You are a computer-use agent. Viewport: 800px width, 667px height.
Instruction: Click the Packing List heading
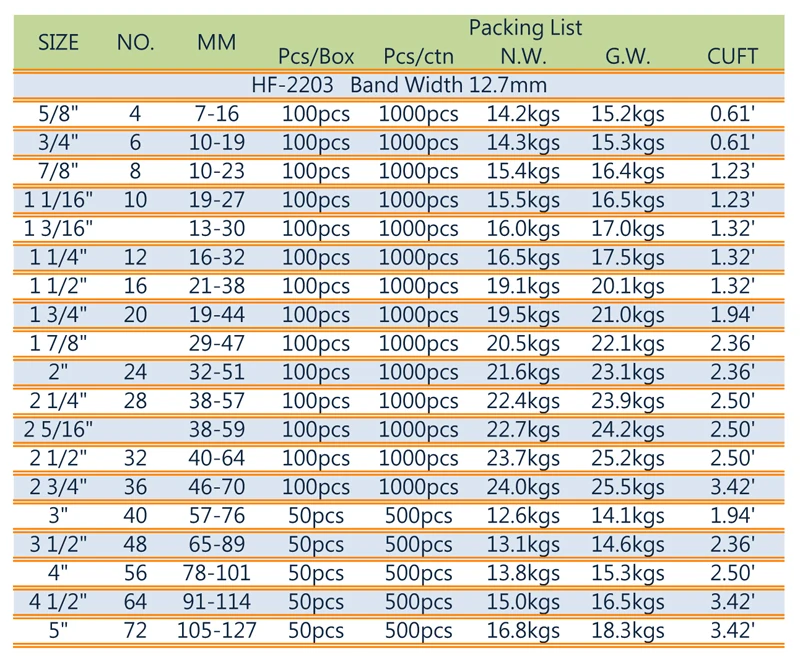pos(525,27)
